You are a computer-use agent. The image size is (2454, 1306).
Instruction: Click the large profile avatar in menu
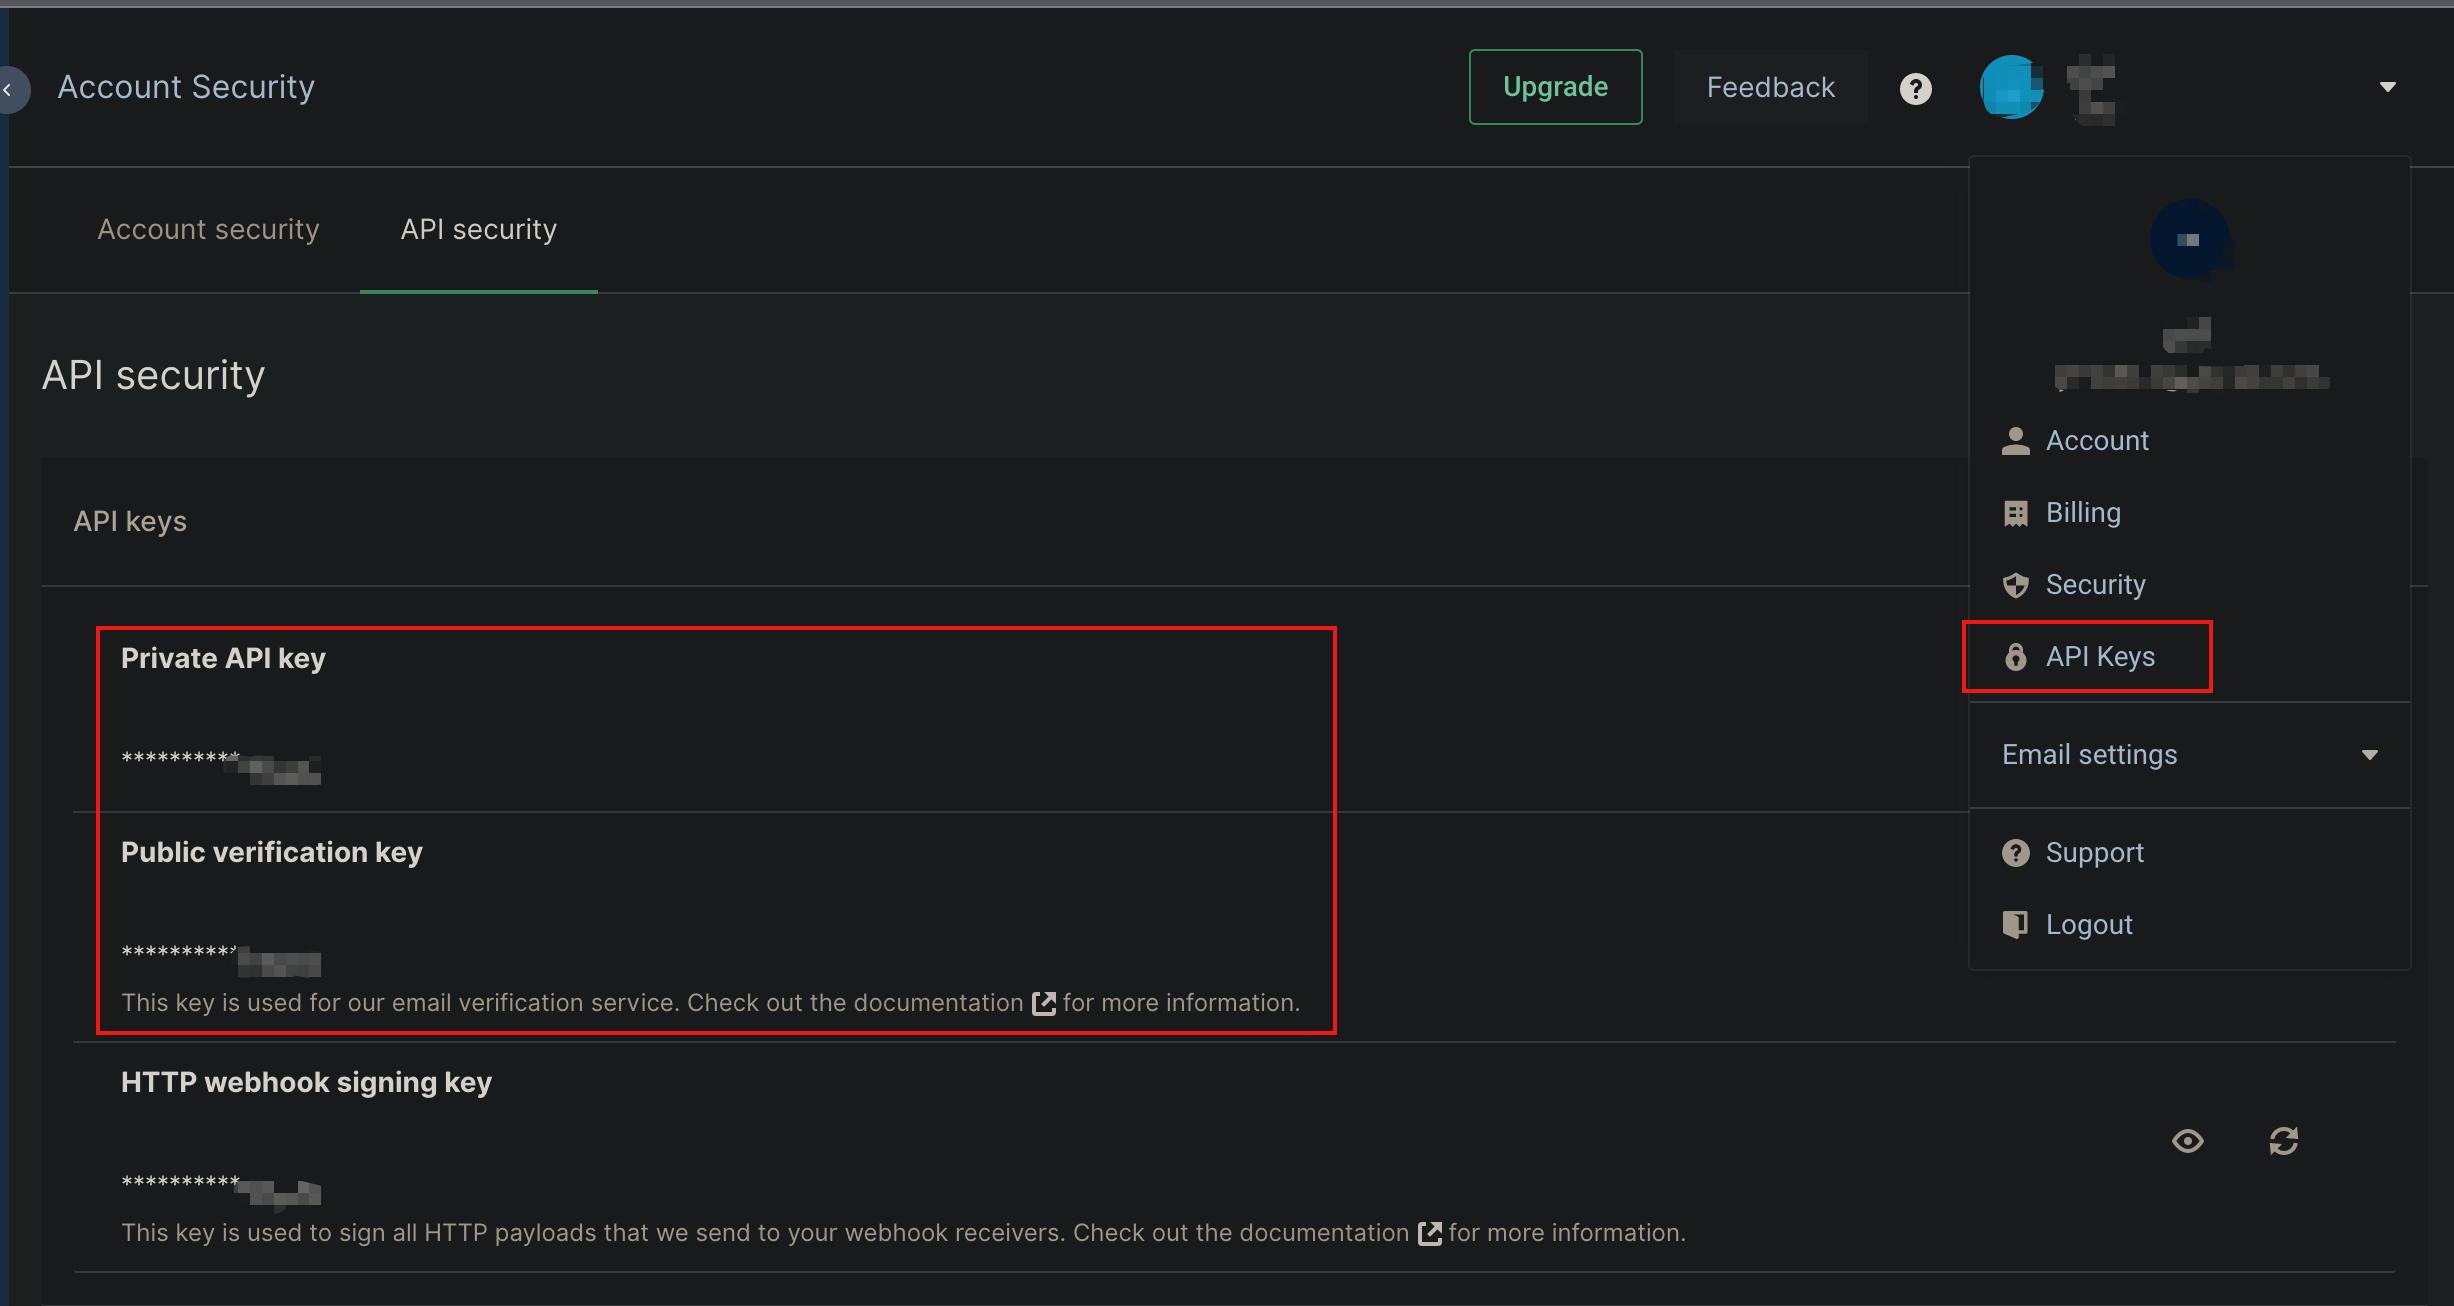coord(2189,240)
